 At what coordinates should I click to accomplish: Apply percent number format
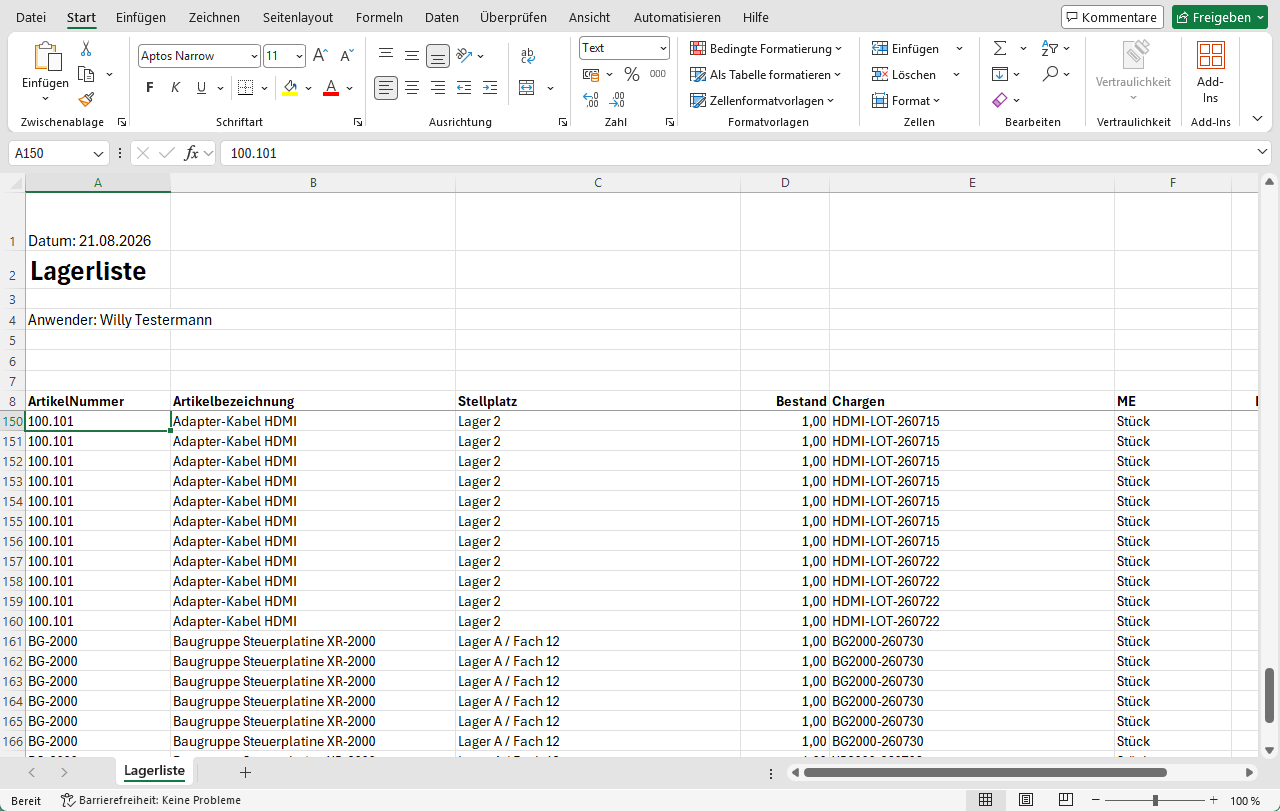631,74
